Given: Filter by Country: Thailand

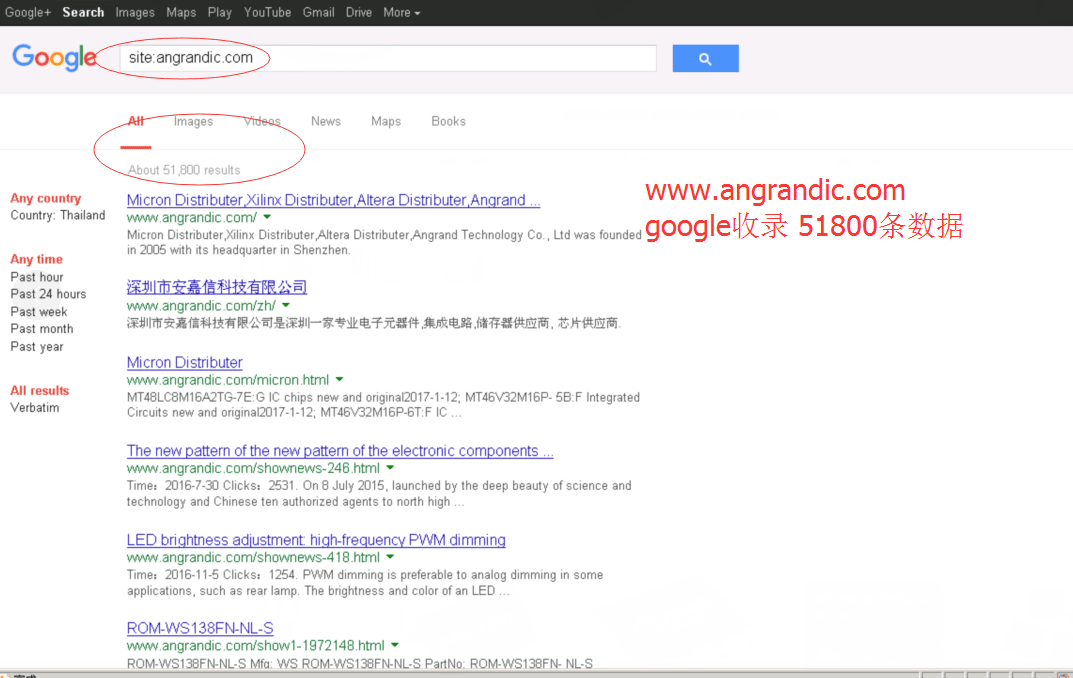Looking at the screenshot, I should (x=58, y=216).
